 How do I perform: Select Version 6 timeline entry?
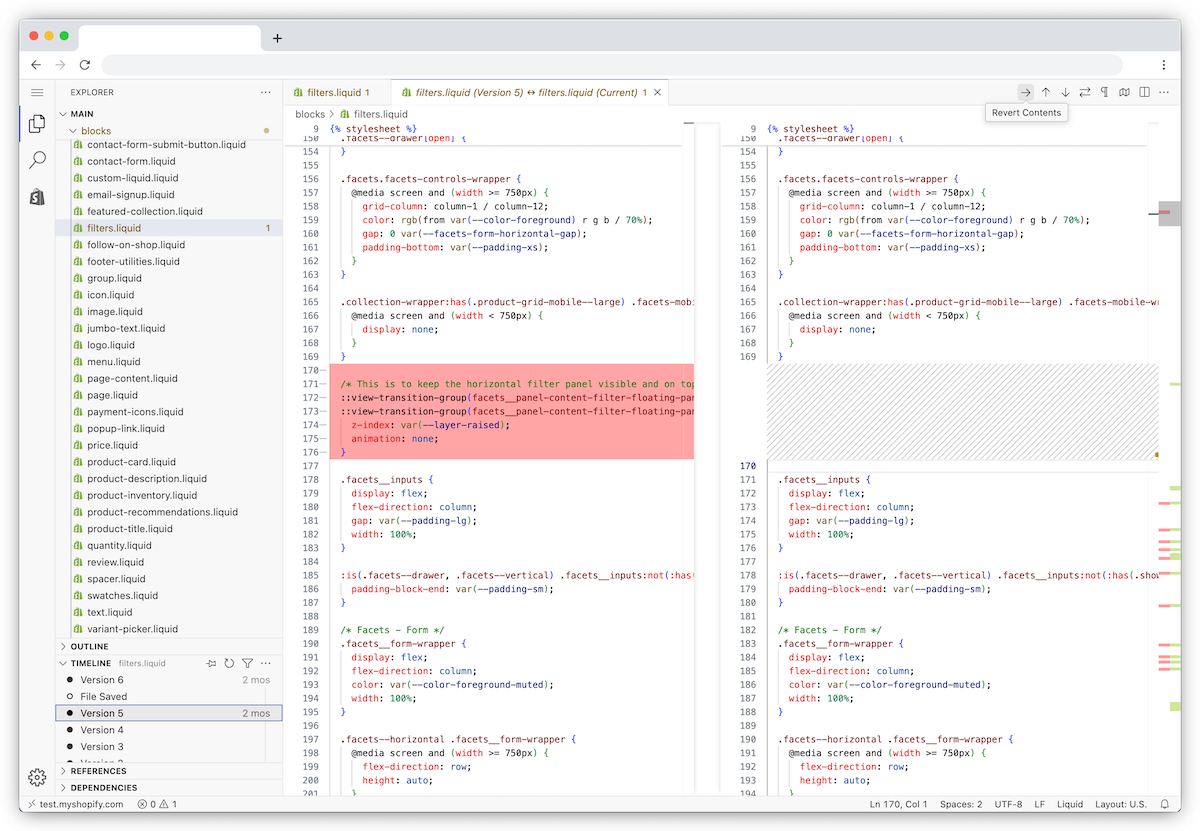point(168,680)
